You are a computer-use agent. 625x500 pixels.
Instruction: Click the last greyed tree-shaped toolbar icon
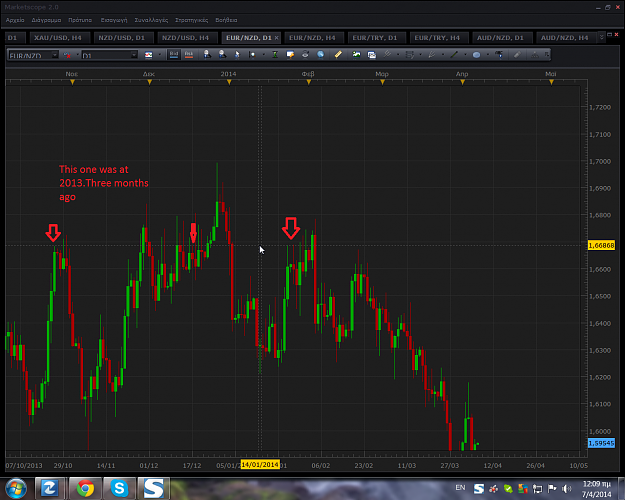tap(535, 55)
